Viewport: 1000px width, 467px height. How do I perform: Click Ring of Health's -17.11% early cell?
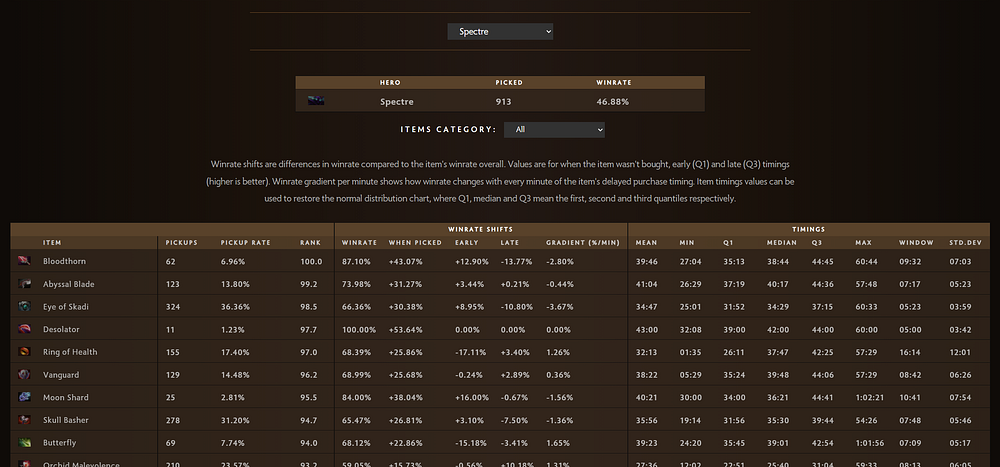click(x=471, y=352)
